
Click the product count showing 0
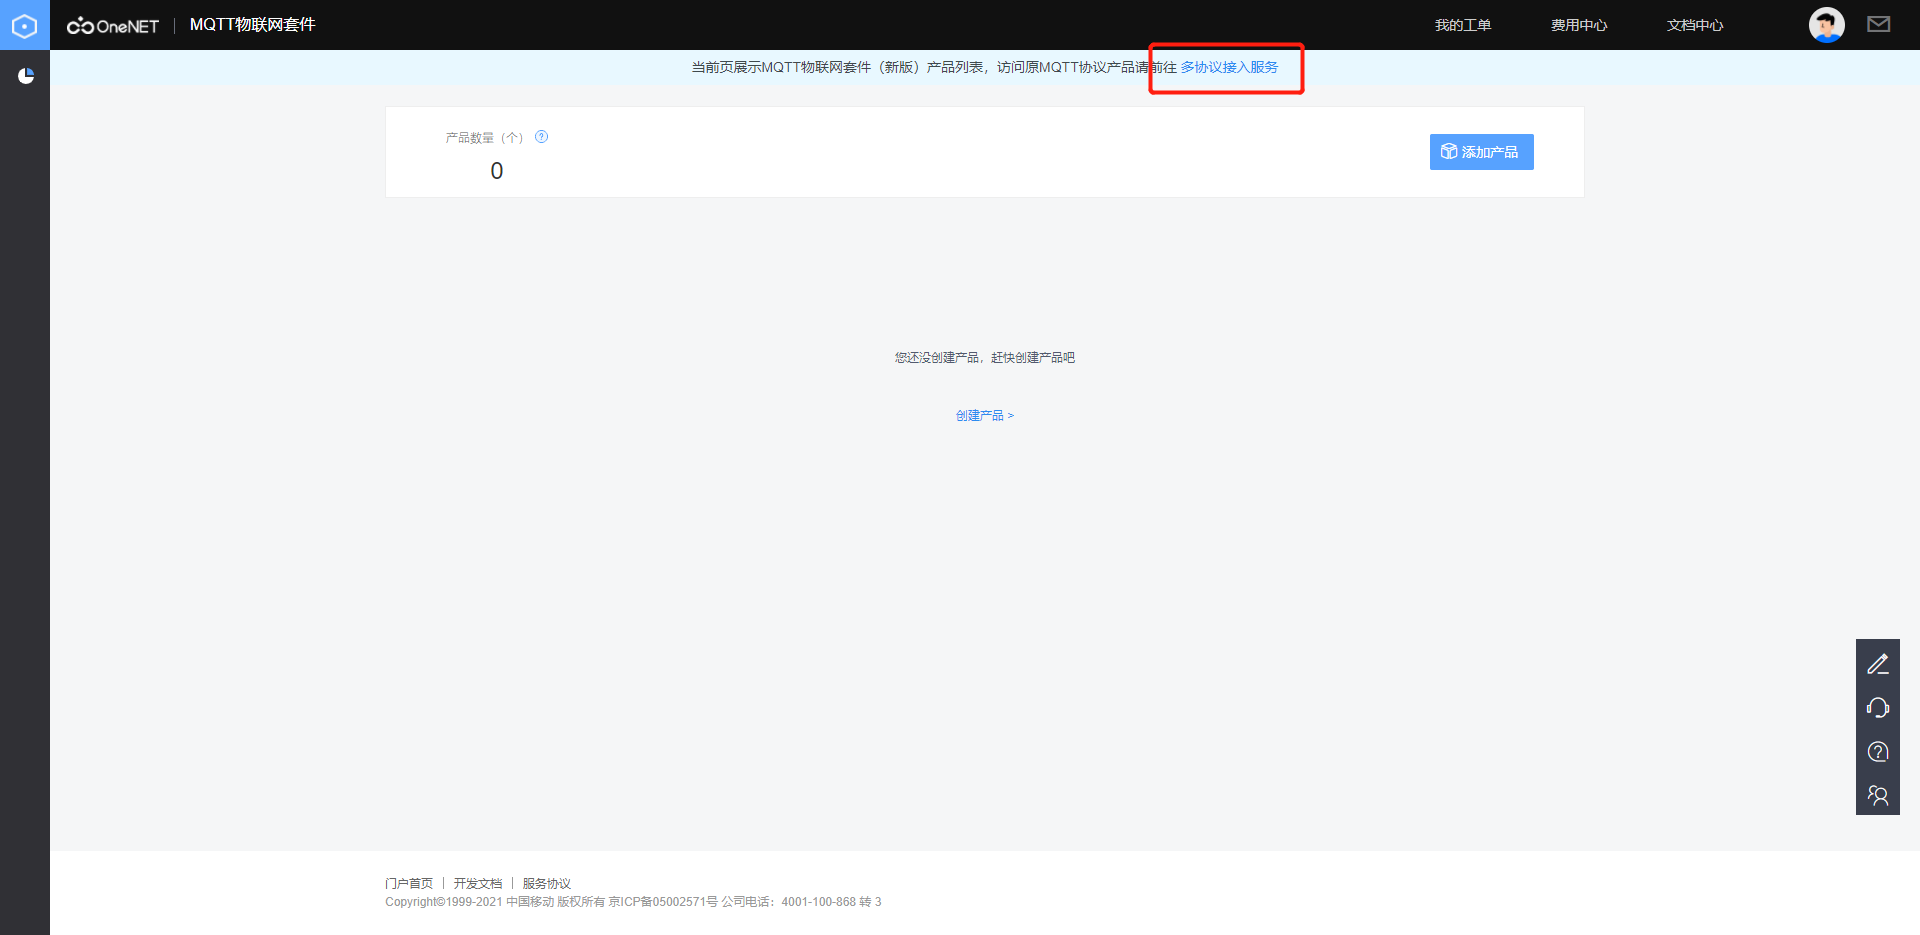pos(496,170)
